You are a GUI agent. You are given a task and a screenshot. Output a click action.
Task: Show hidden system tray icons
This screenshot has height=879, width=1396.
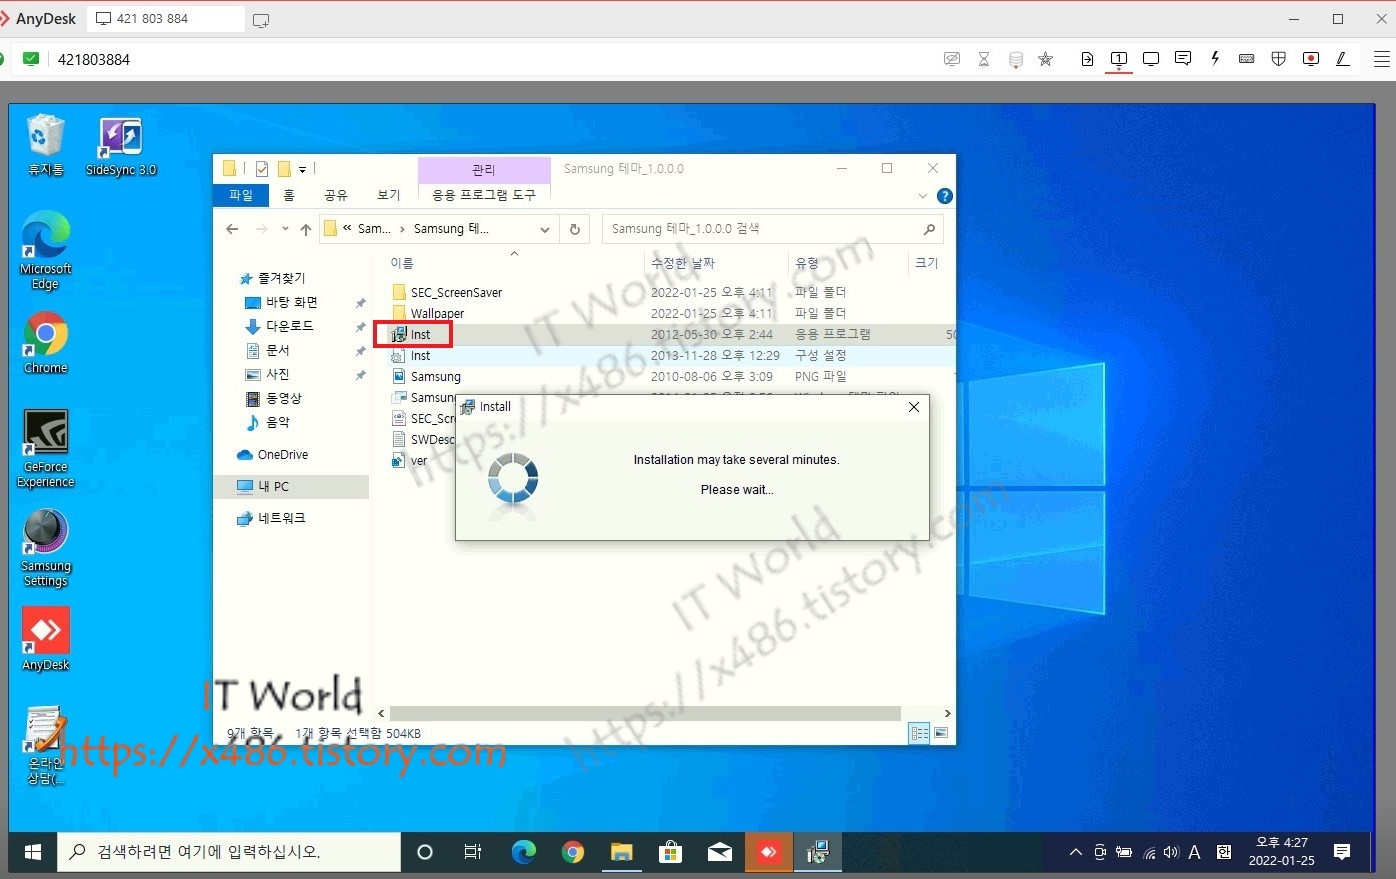[x=1076, y=852]
